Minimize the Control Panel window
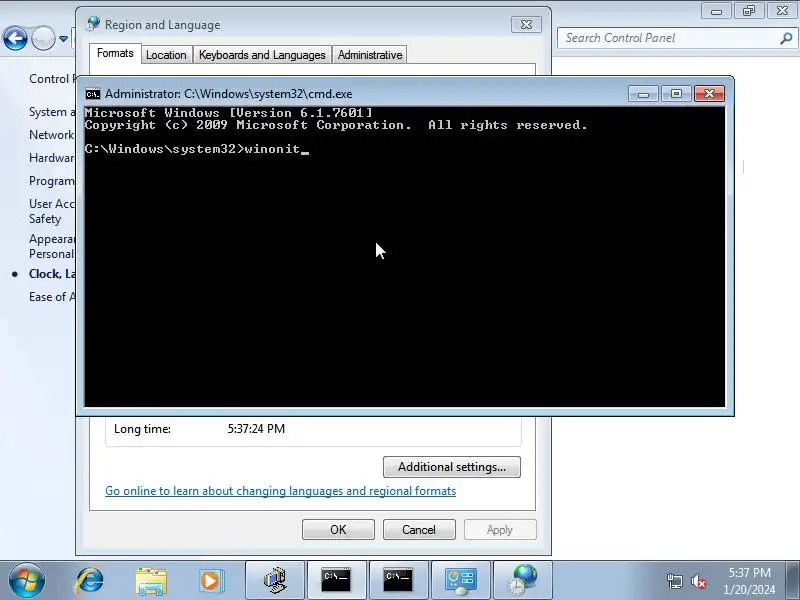This screenshot has height=600, width=800. pyautogui.click(x=716, y=11)
